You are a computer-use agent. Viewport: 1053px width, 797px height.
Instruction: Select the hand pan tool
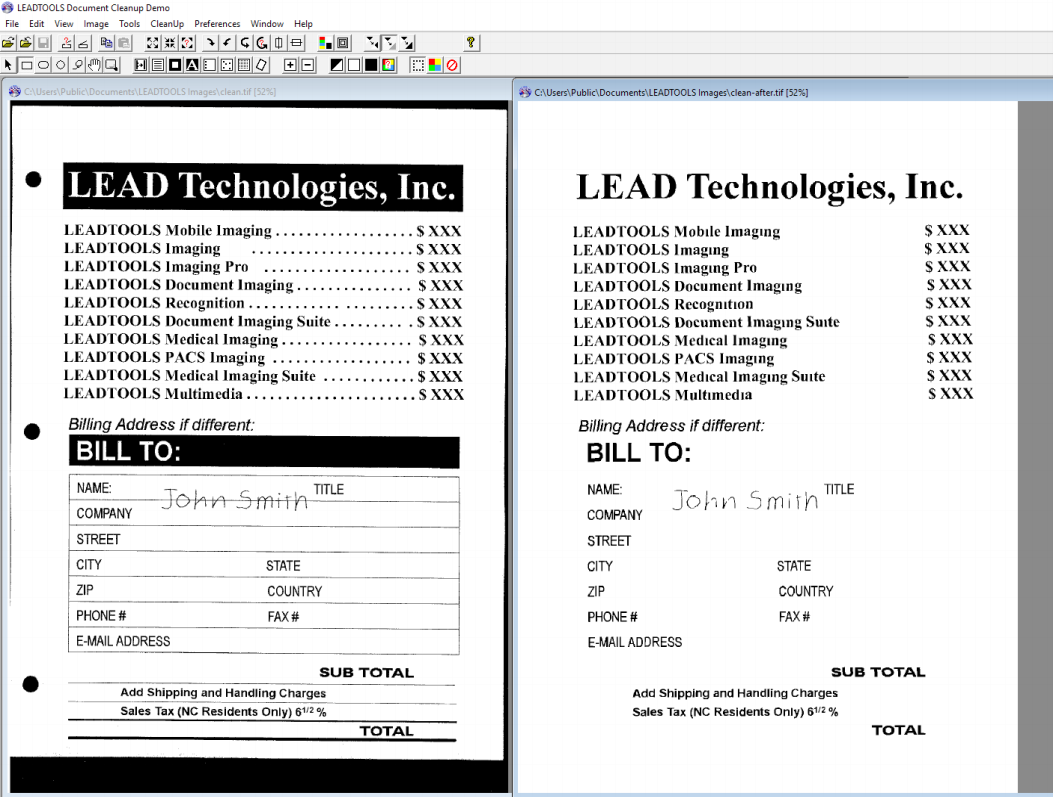(x=95, y=65)
